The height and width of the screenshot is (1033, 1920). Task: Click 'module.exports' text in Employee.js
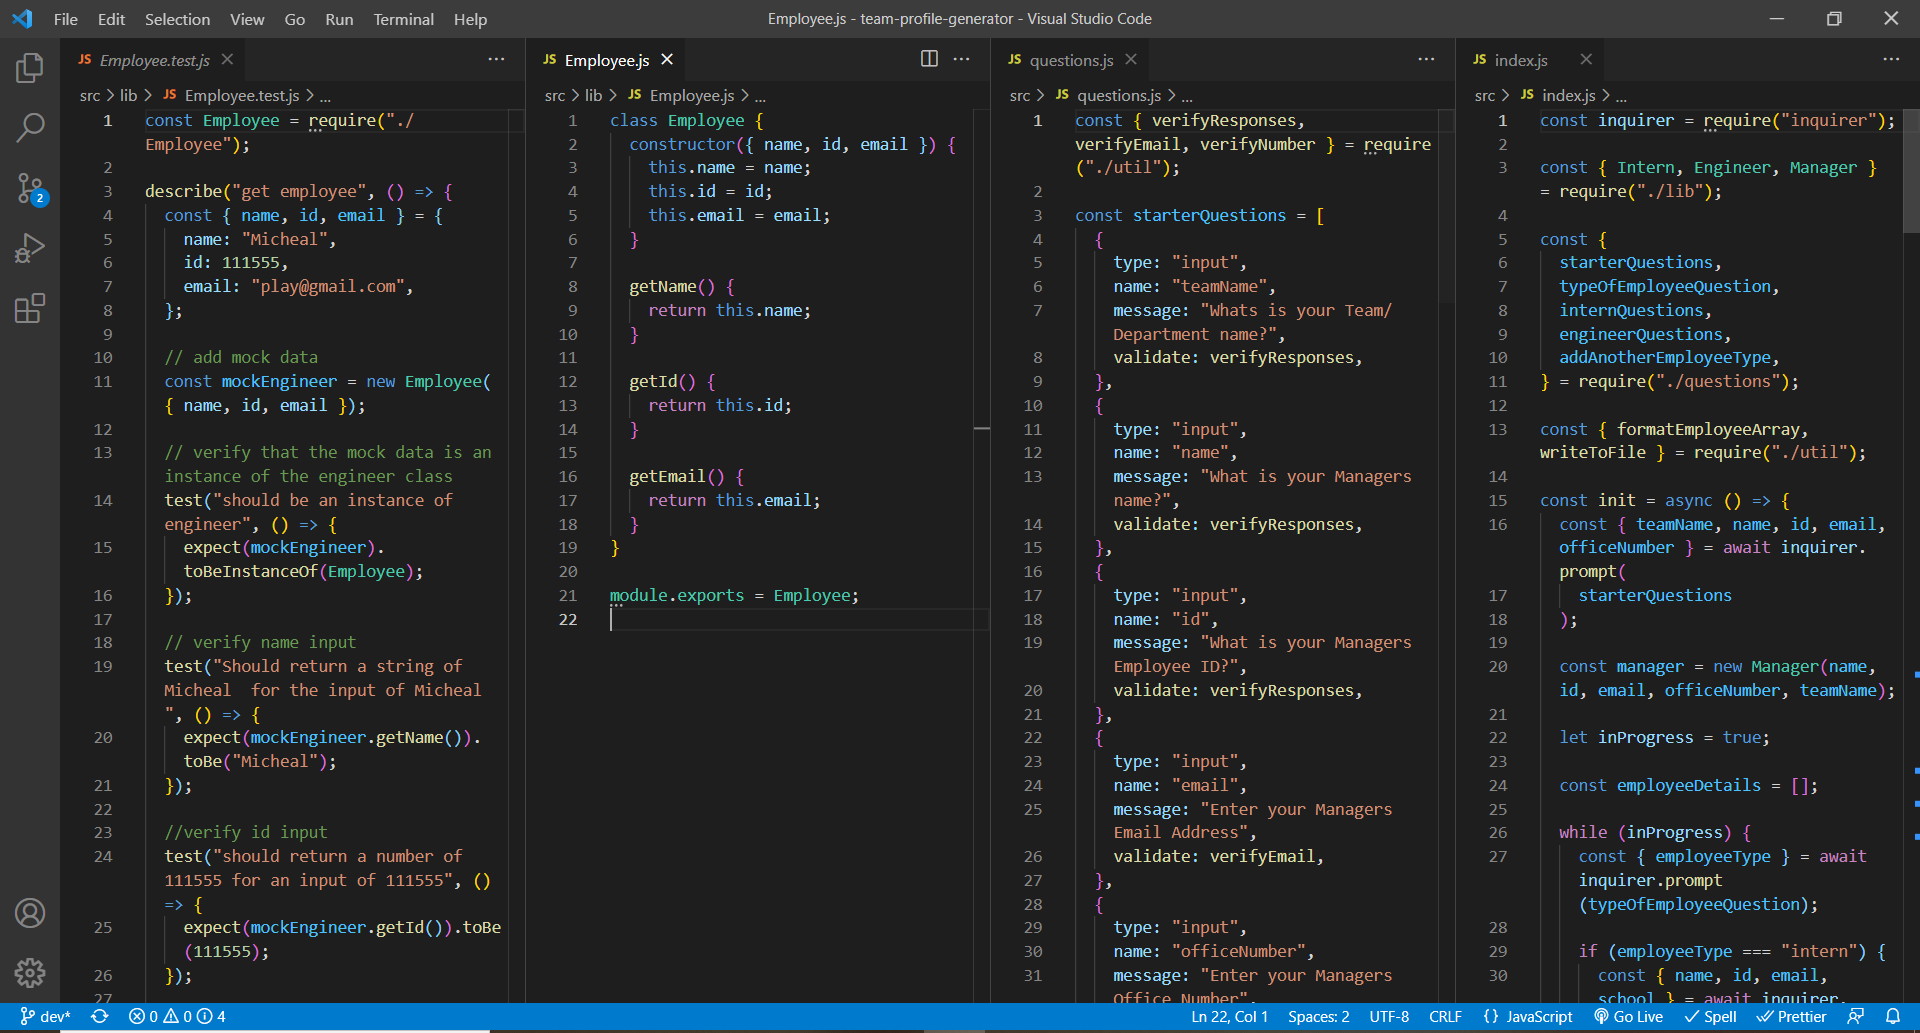[x=677, y=595]
